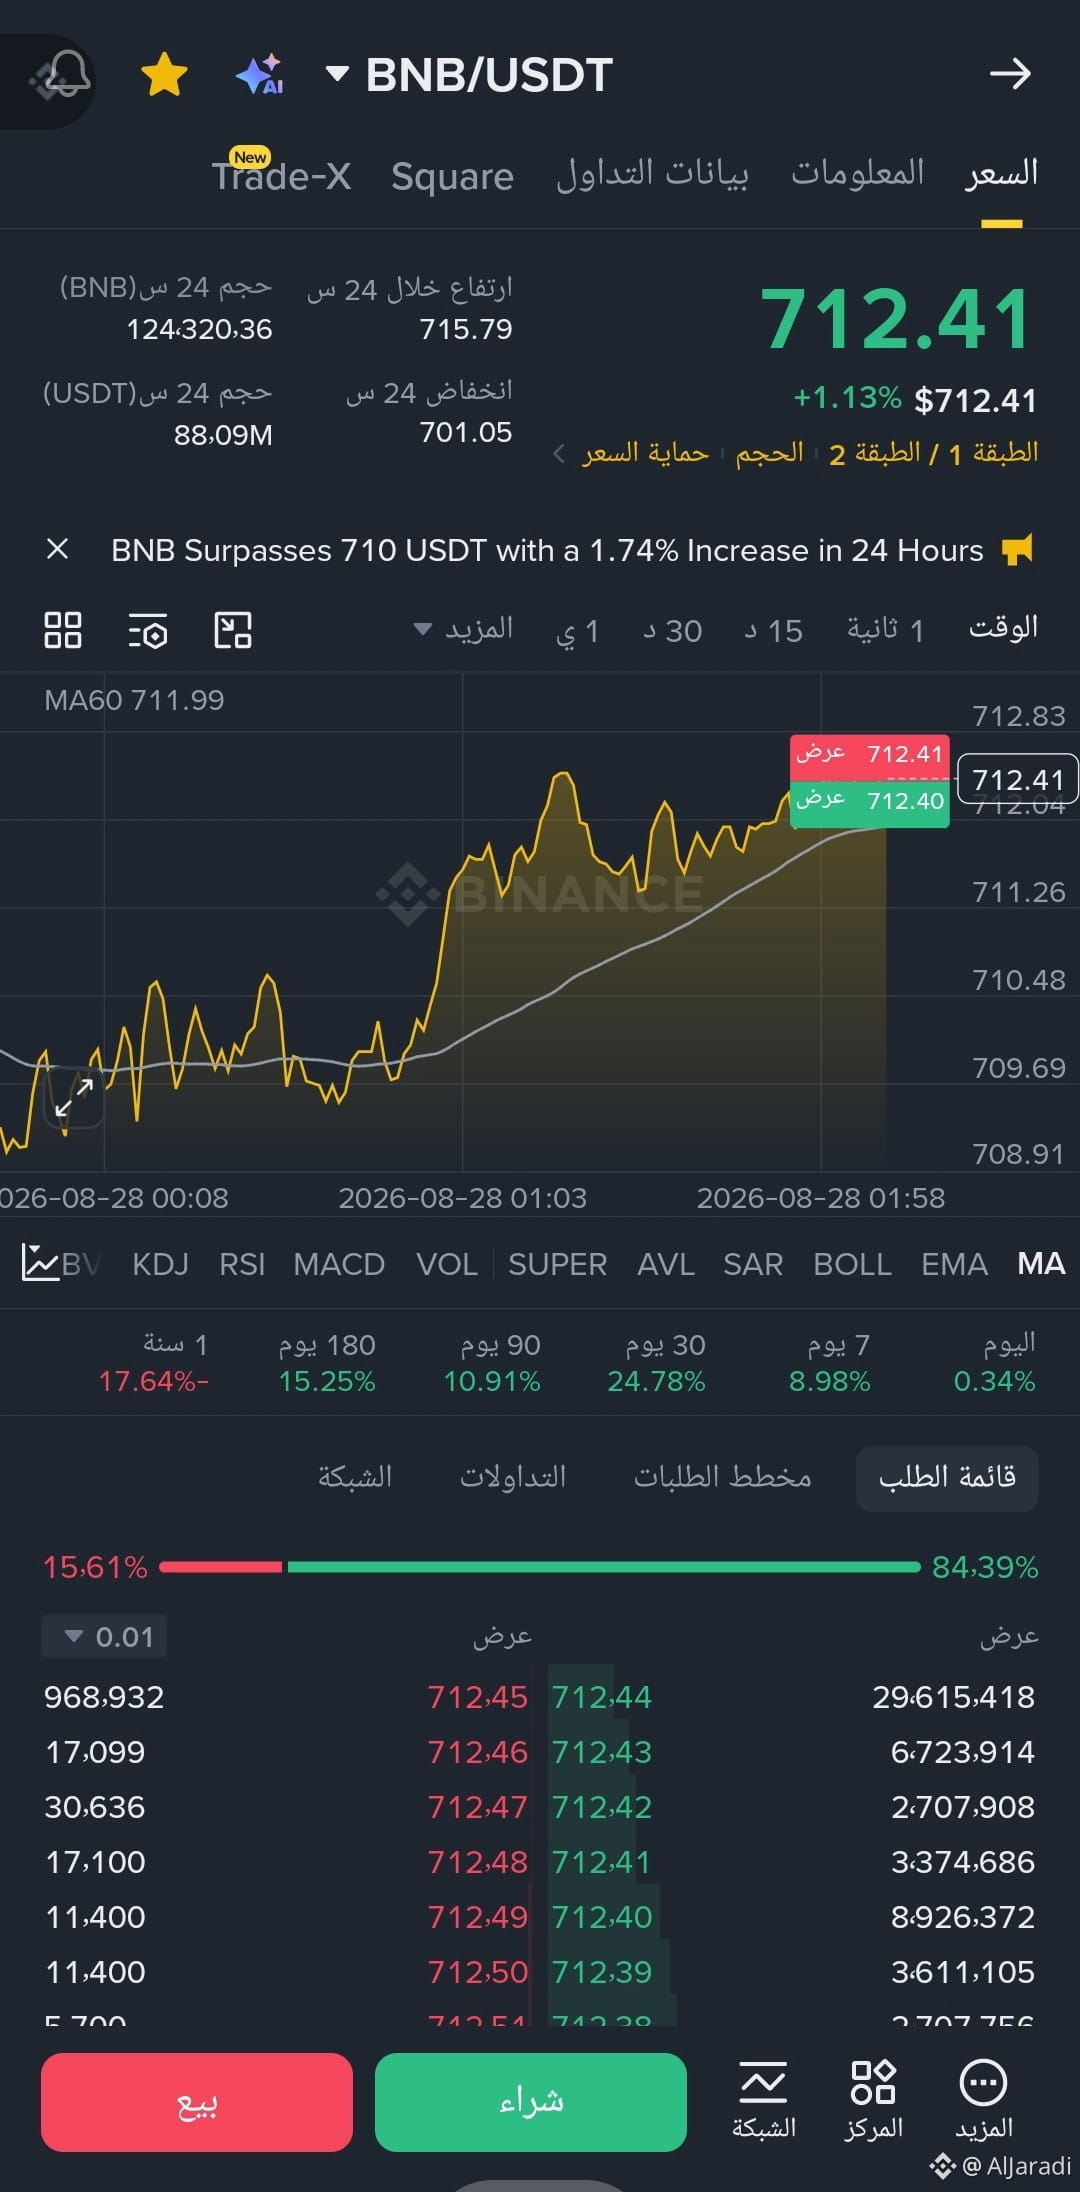Select the 15 د timeframe

773,630
